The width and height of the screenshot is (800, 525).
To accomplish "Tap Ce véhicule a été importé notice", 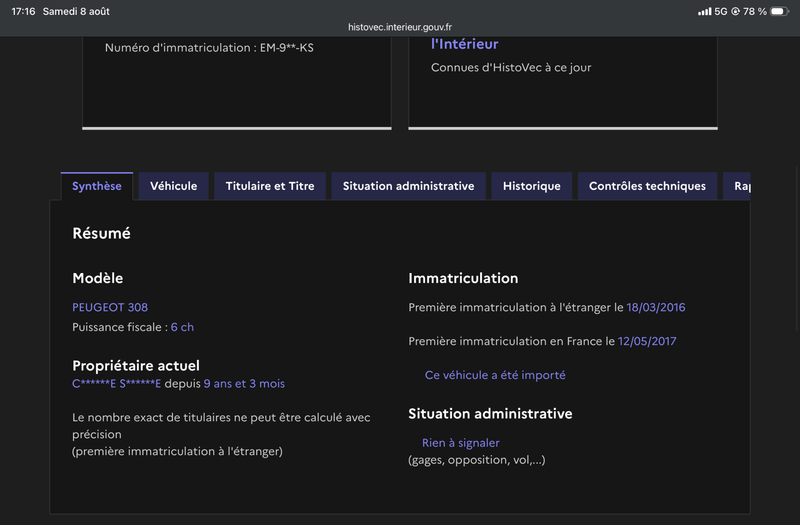I will tap(495, 375).
